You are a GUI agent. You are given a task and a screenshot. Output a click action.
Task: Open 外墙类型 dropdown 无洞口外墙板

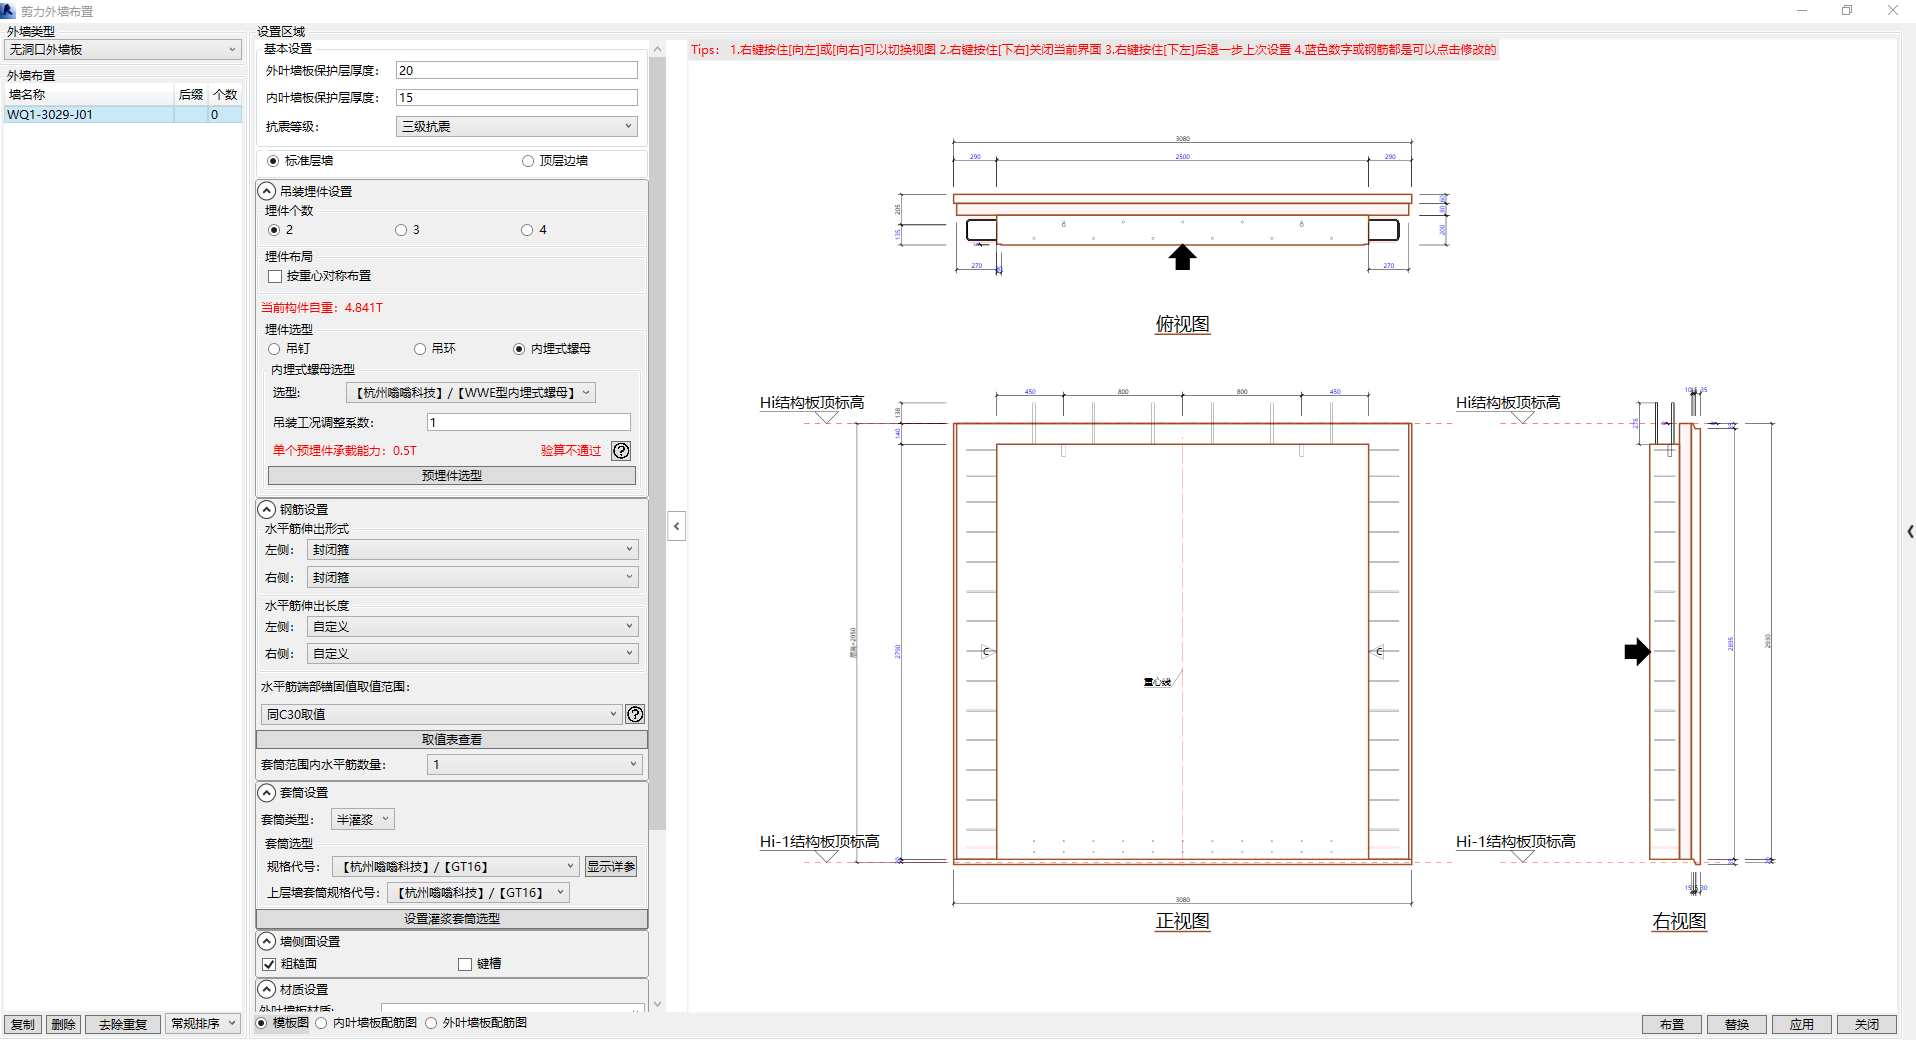(122, 50)
